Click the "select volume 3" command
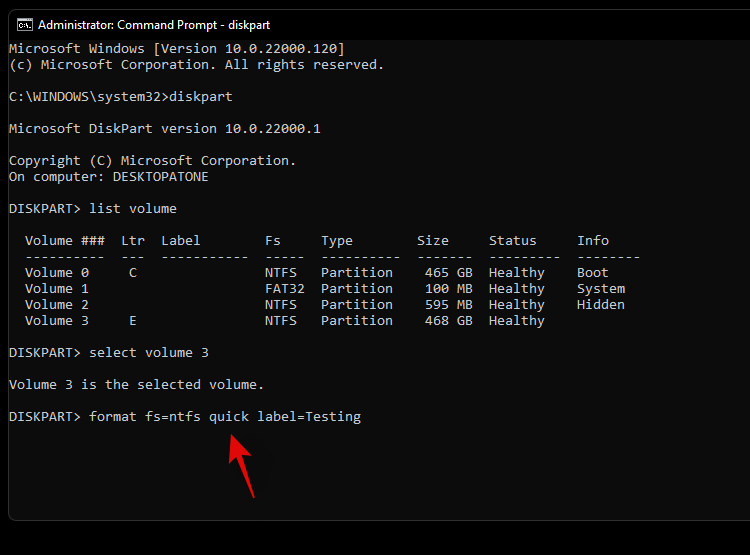 coord(149,353)
